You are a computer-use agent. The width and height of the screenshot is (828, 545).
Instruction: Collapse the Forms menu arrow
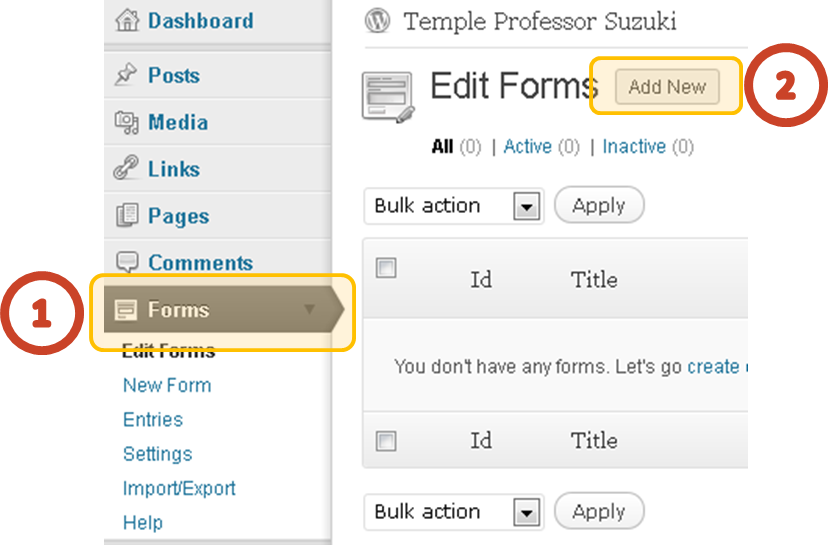click(309, 309)
